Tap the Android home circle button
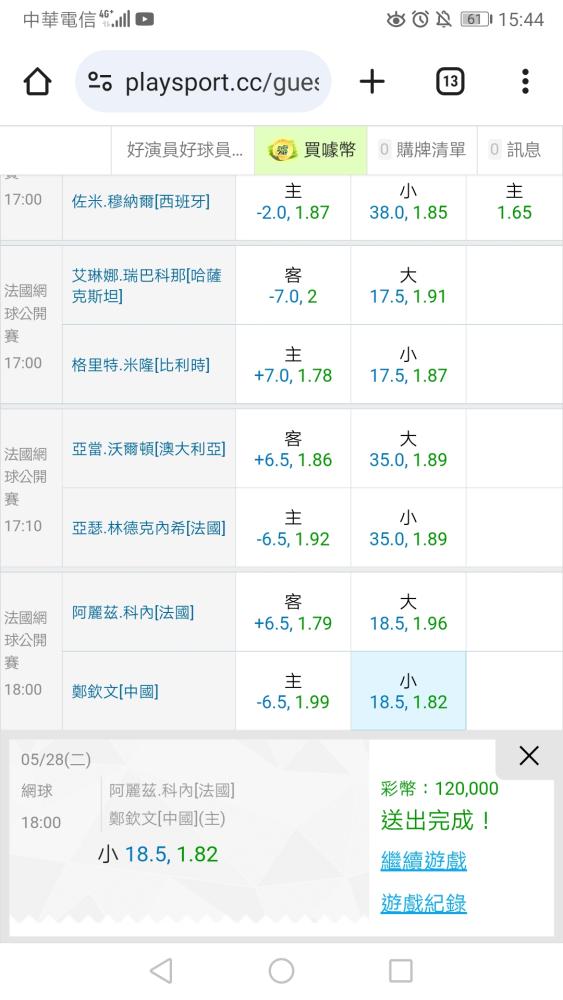The image size is (563, 1000). coord(281,971)
